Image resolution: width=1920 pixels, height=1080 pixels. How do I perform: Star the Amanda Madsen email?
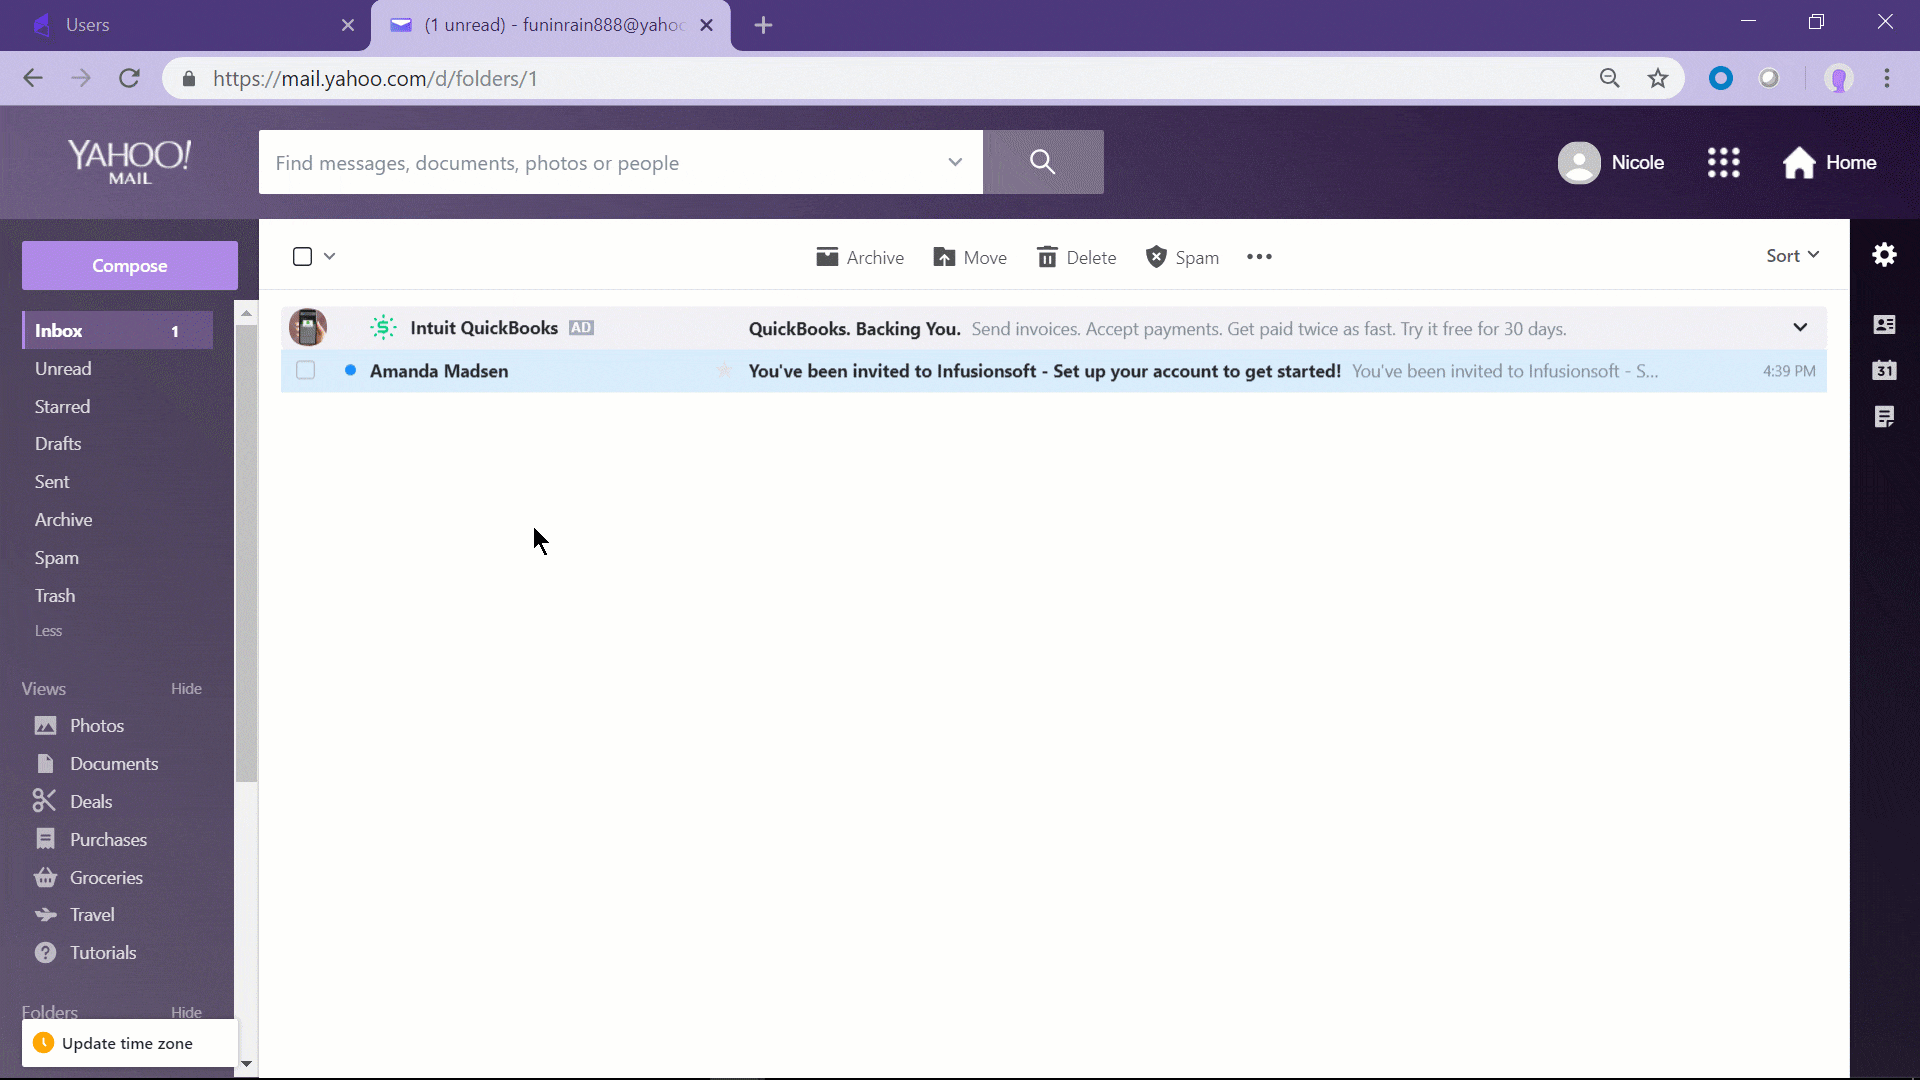click(724, 371)
